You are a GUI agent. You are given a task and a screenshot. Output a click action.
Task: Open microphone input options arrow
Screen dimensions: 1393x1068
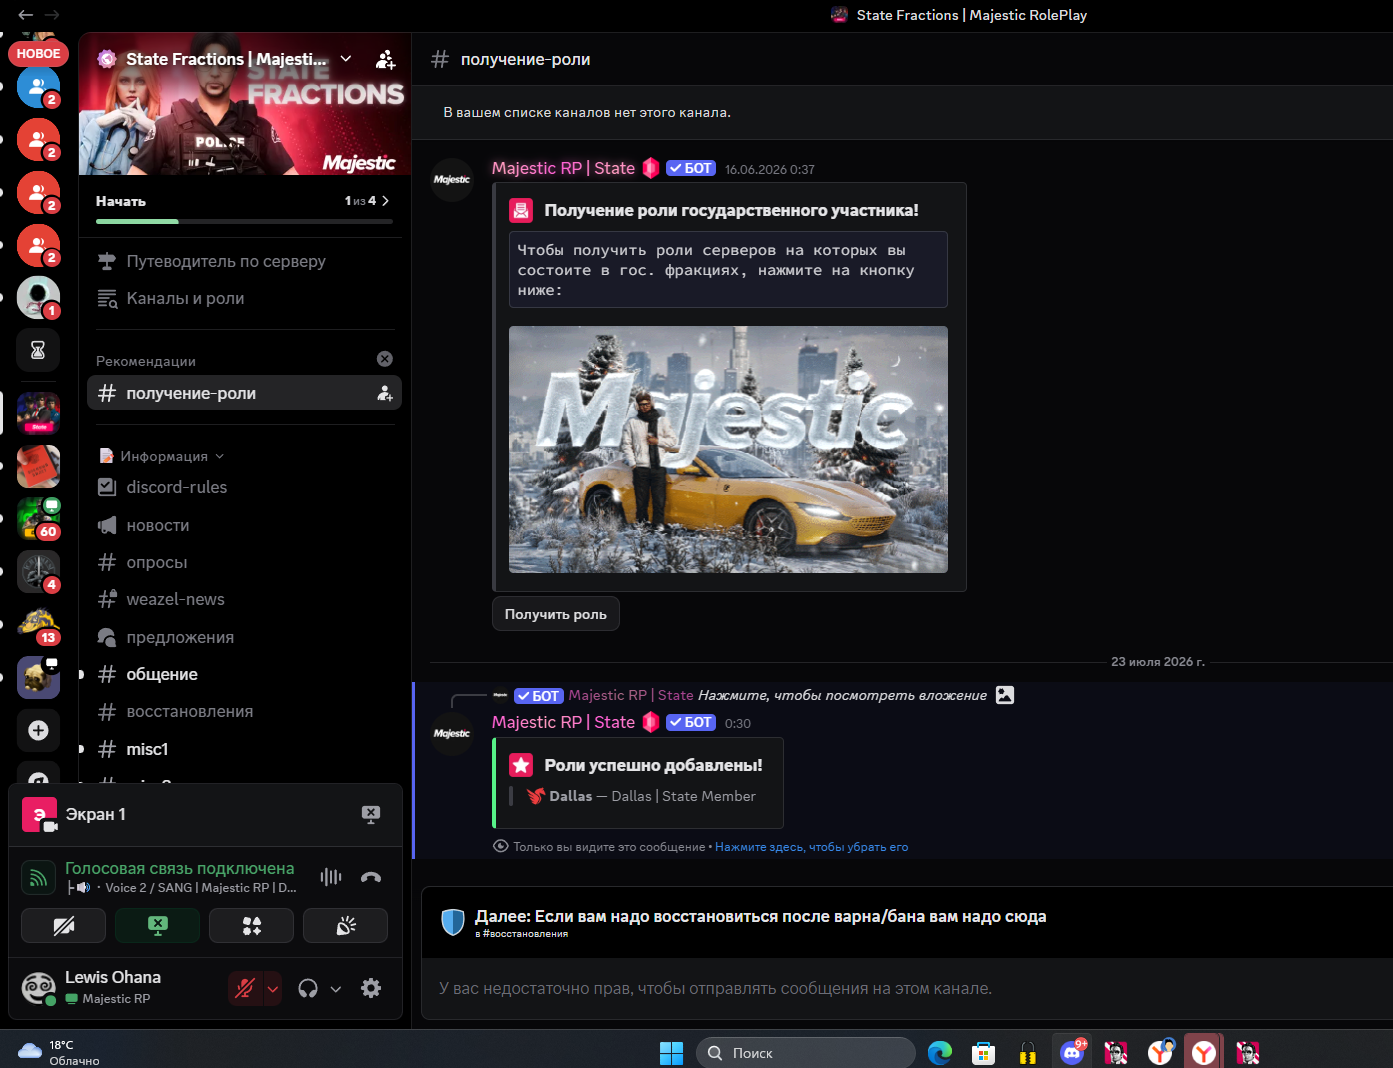click(273, 988)
